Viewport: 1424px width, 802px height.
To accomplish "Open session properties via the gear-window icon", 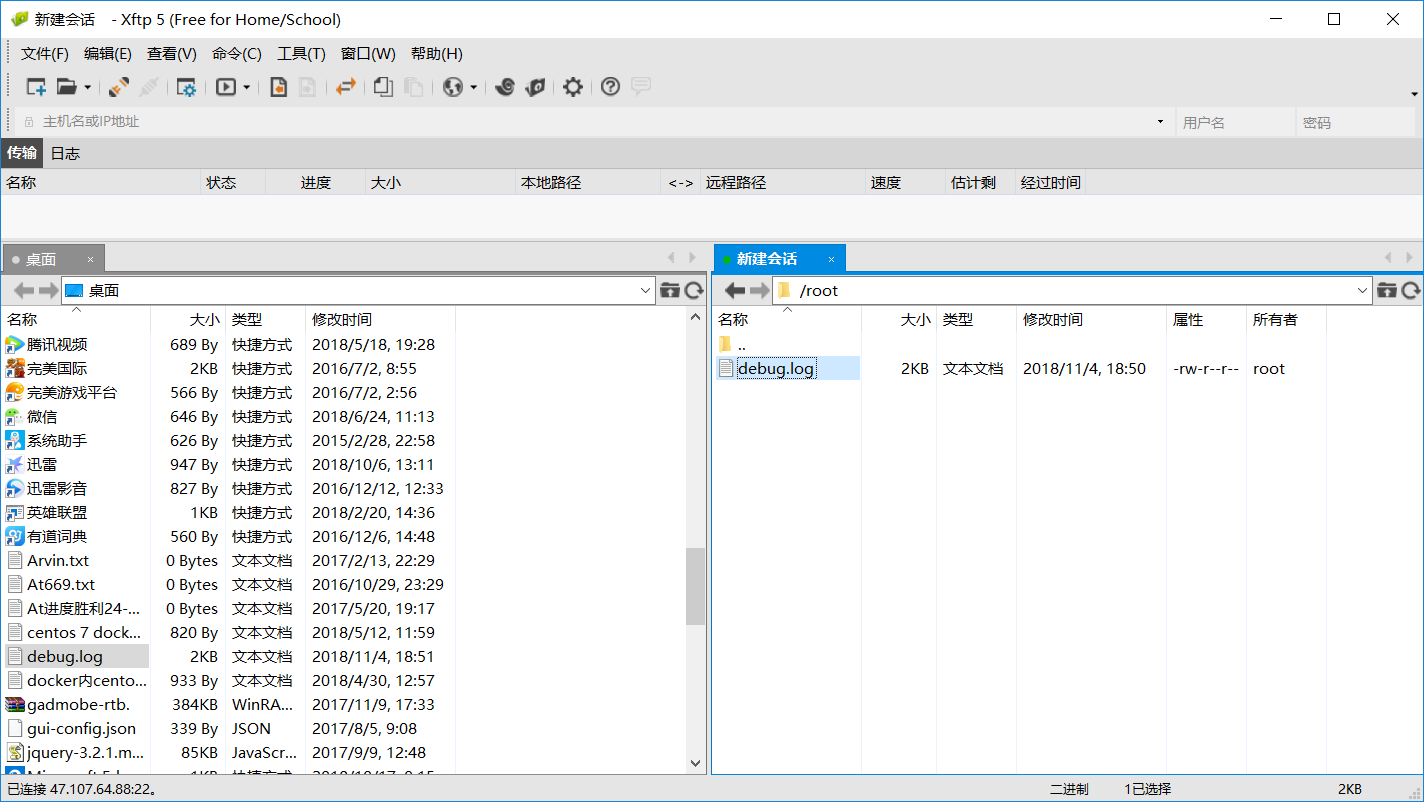I will [x=188, y=87].
